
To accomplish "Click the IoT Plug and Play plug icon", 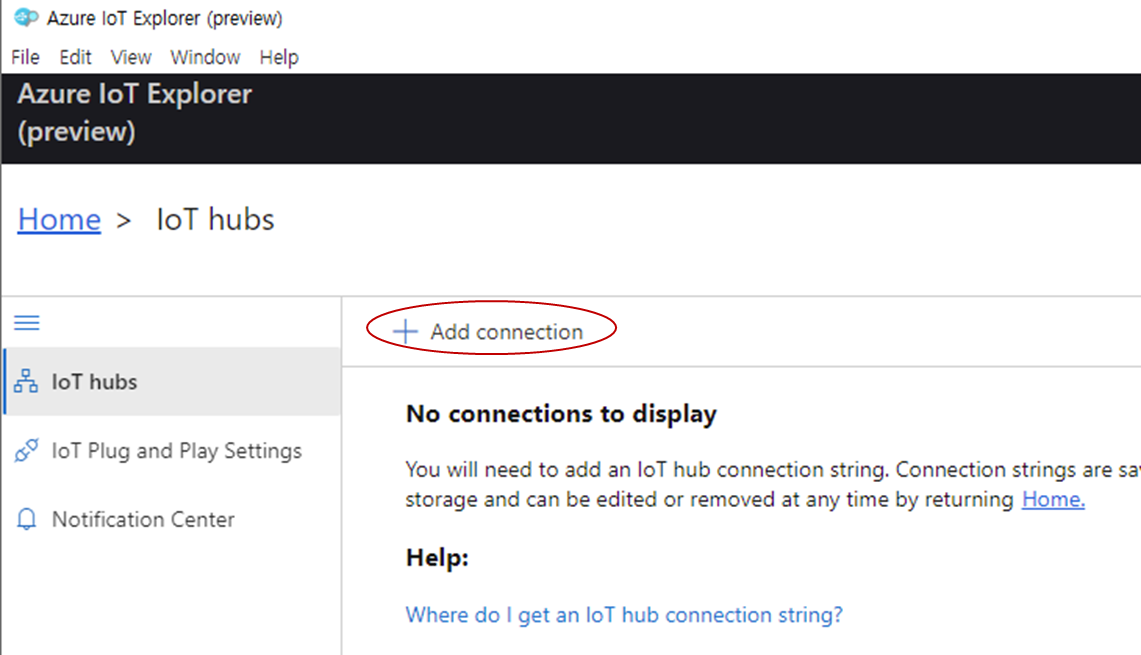I will point(26,451).
